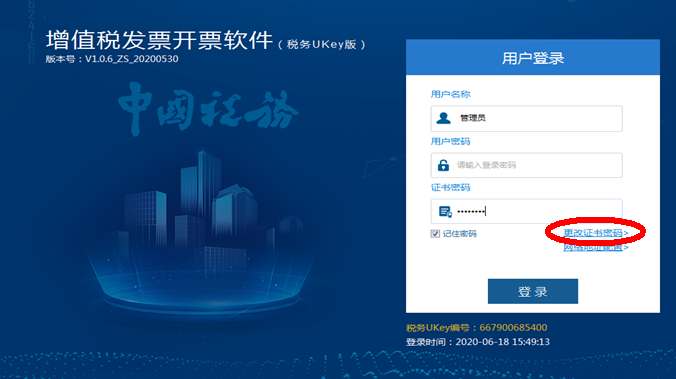Click the 证书密码 label
Image resolution: width=676 pixels, height=379 pixels.
[451, 188]
